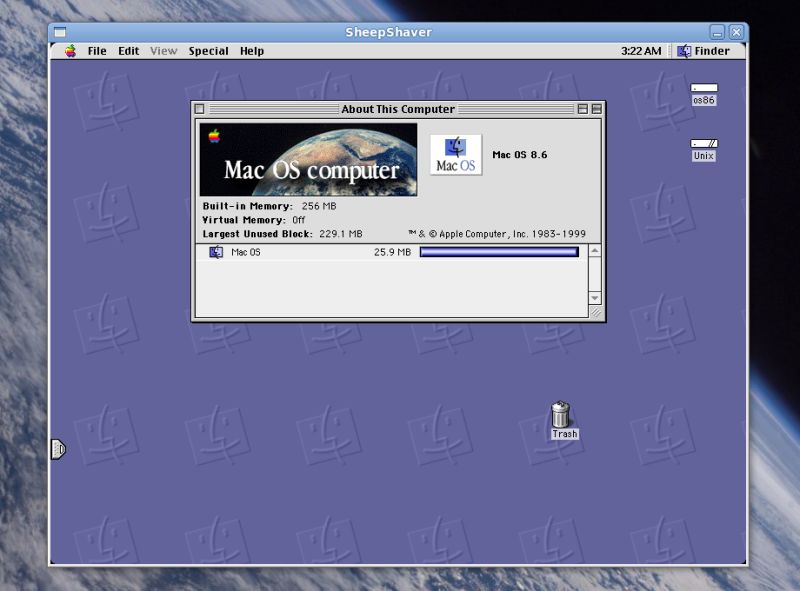The width and height of the screenshot is (800, 591).
Task: Close the About This Computer window
Action: tap(199, 109)
